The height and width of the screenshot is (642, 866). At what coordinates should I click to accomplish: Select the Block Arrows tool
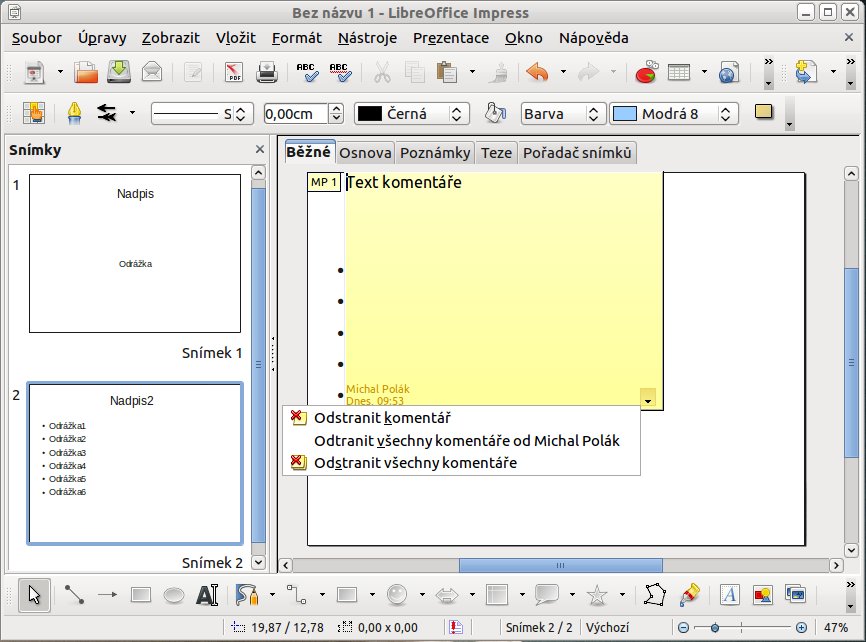click(447, 595)
